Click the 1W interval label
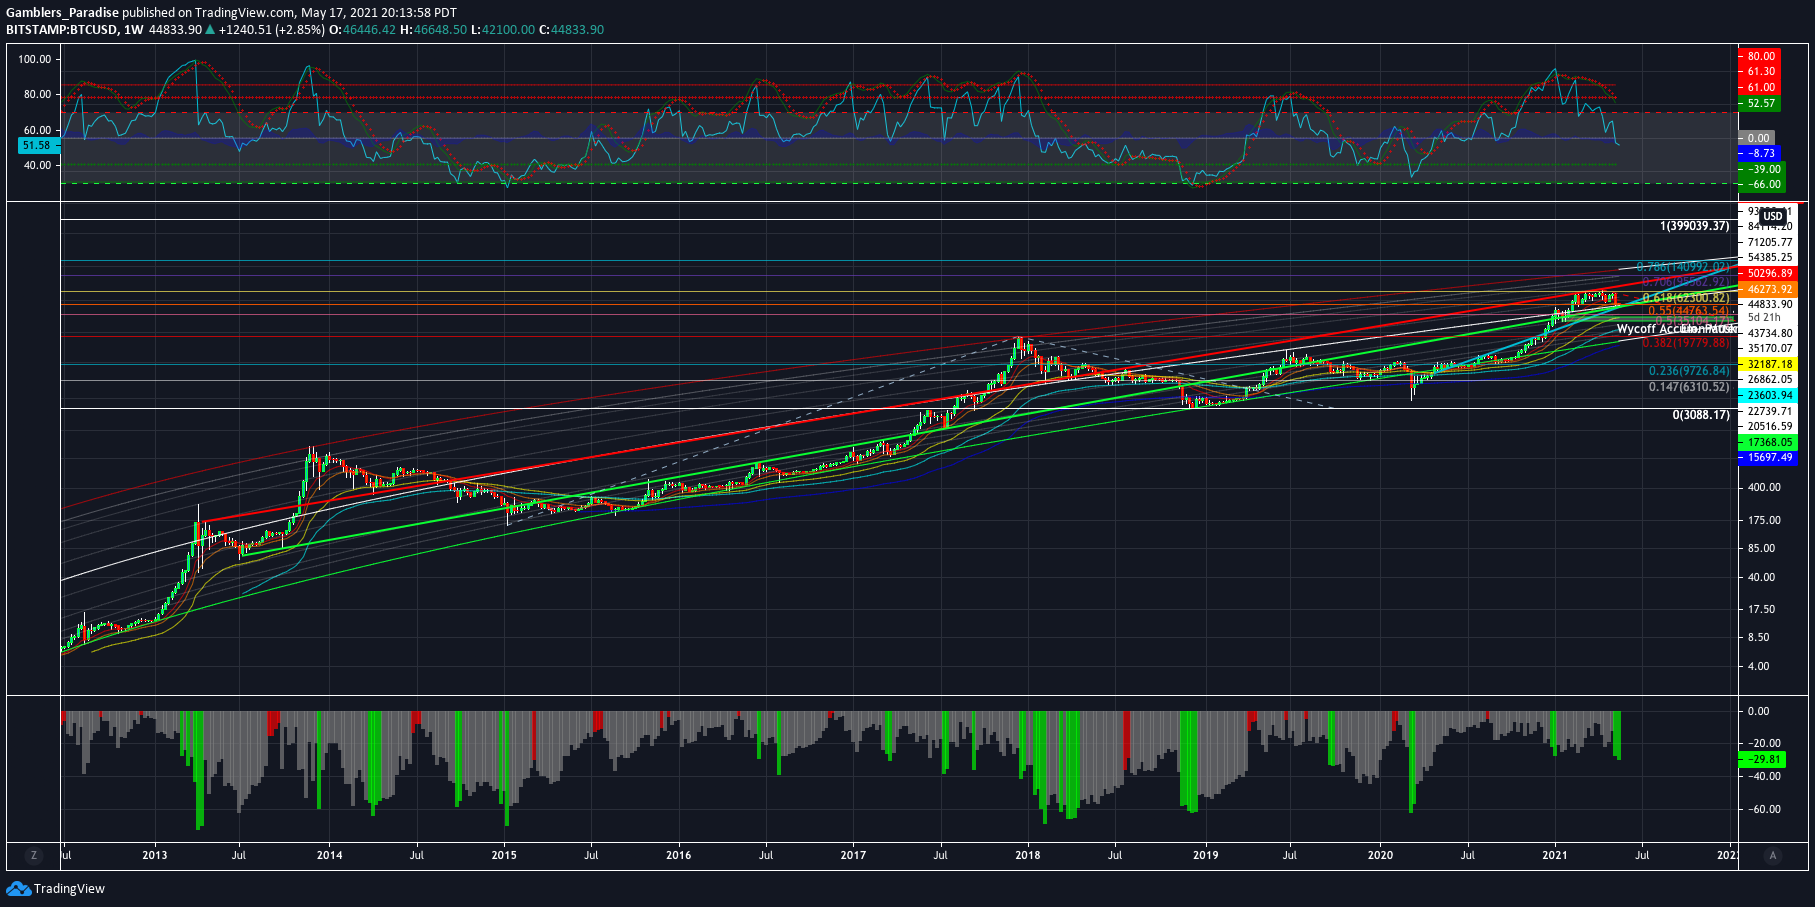This screenshot has width=1815, height=907. [x=133, y=30]
